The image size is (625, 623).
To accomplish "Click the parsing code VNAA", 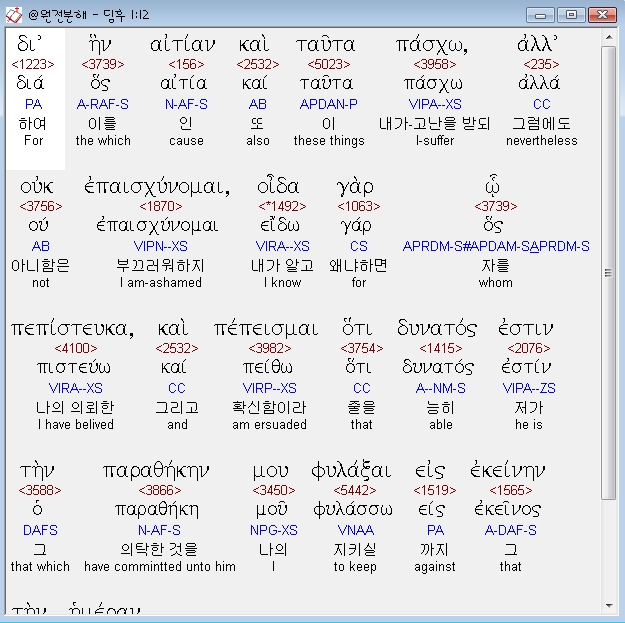I will click(356, 530).
